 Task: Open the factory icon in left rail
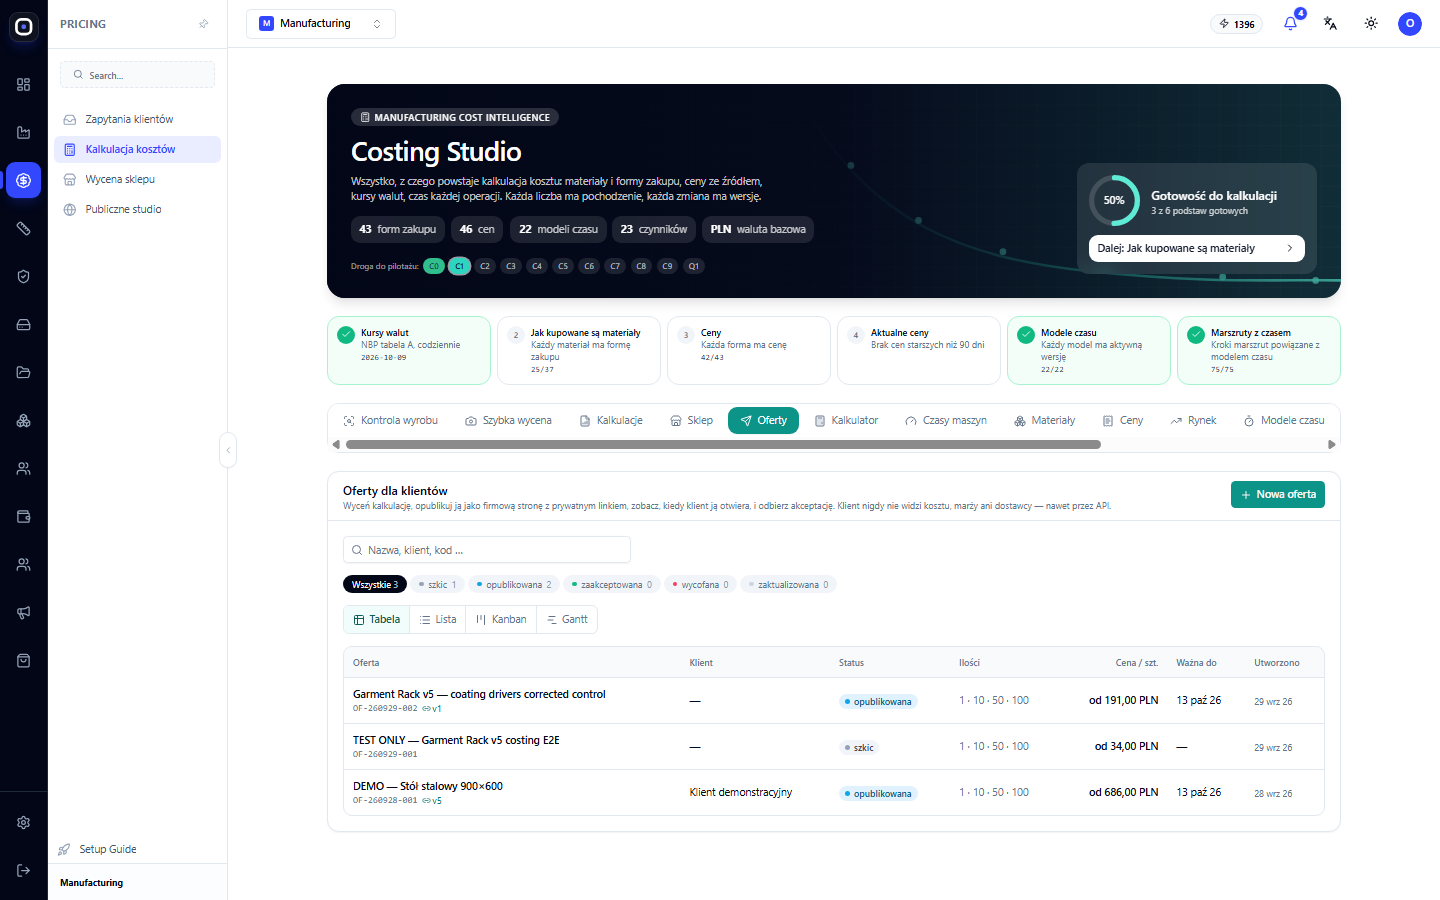coord(24,133)
